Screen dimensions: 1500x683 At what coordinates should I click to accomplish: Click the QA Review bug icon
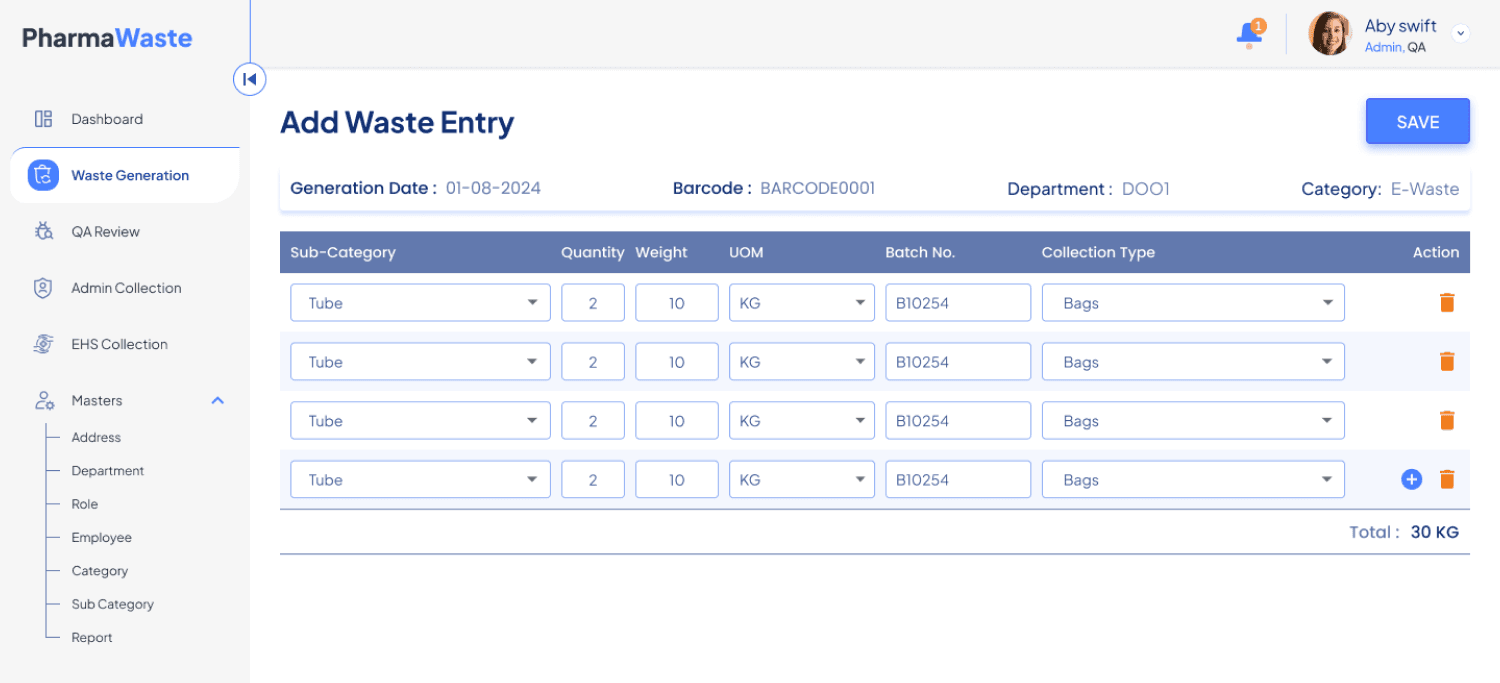(43, 231)
